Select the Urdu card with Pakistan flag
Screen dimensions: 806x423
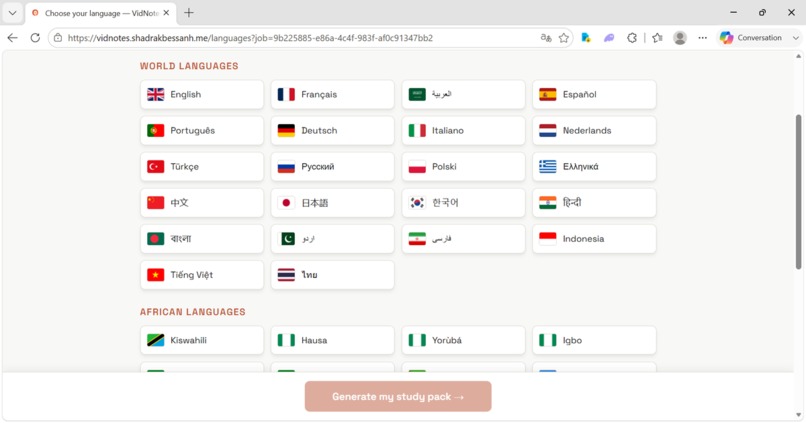[x=333, y=238]
